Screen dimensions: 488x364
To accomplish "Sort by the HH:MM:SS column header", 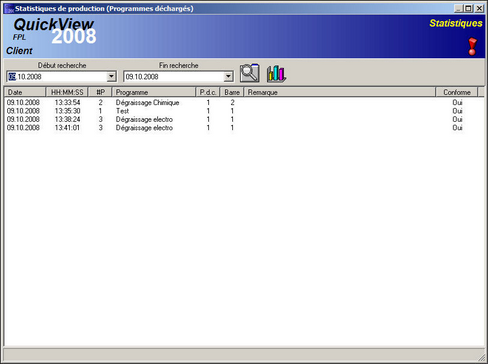I will click(67, 92).
